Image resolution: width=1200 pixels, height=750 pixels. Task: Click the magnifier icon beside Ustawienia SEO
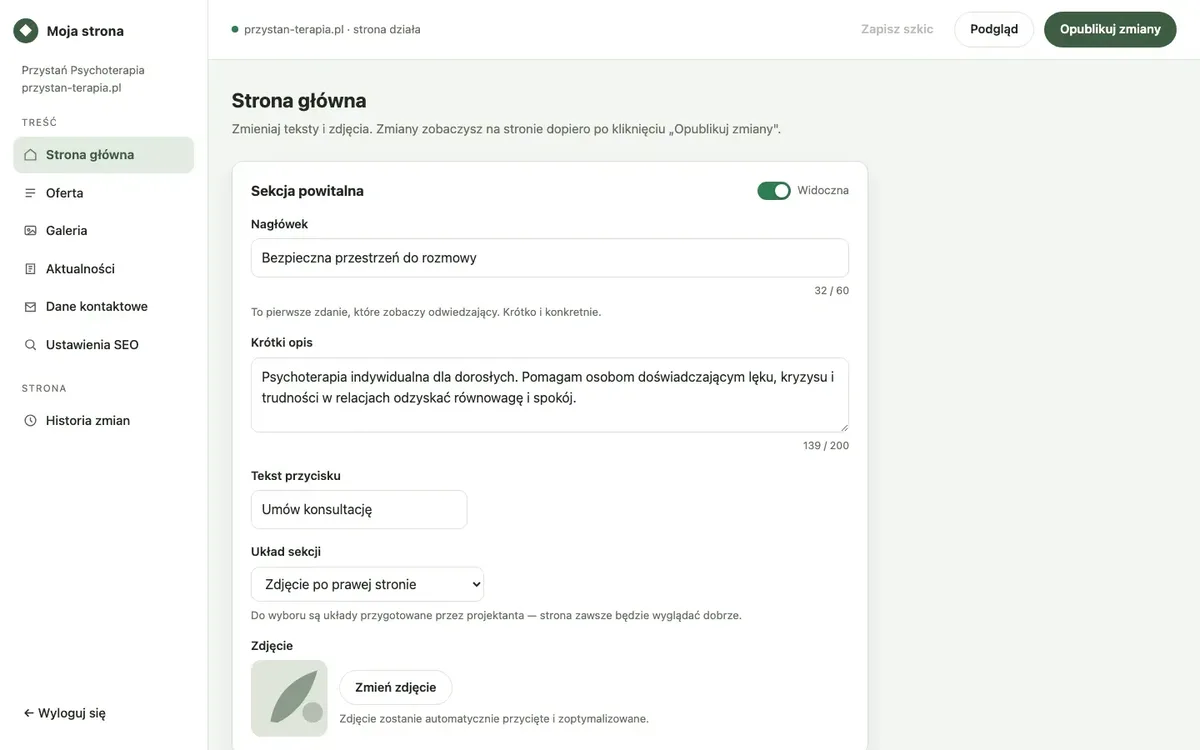pos(30,345)
